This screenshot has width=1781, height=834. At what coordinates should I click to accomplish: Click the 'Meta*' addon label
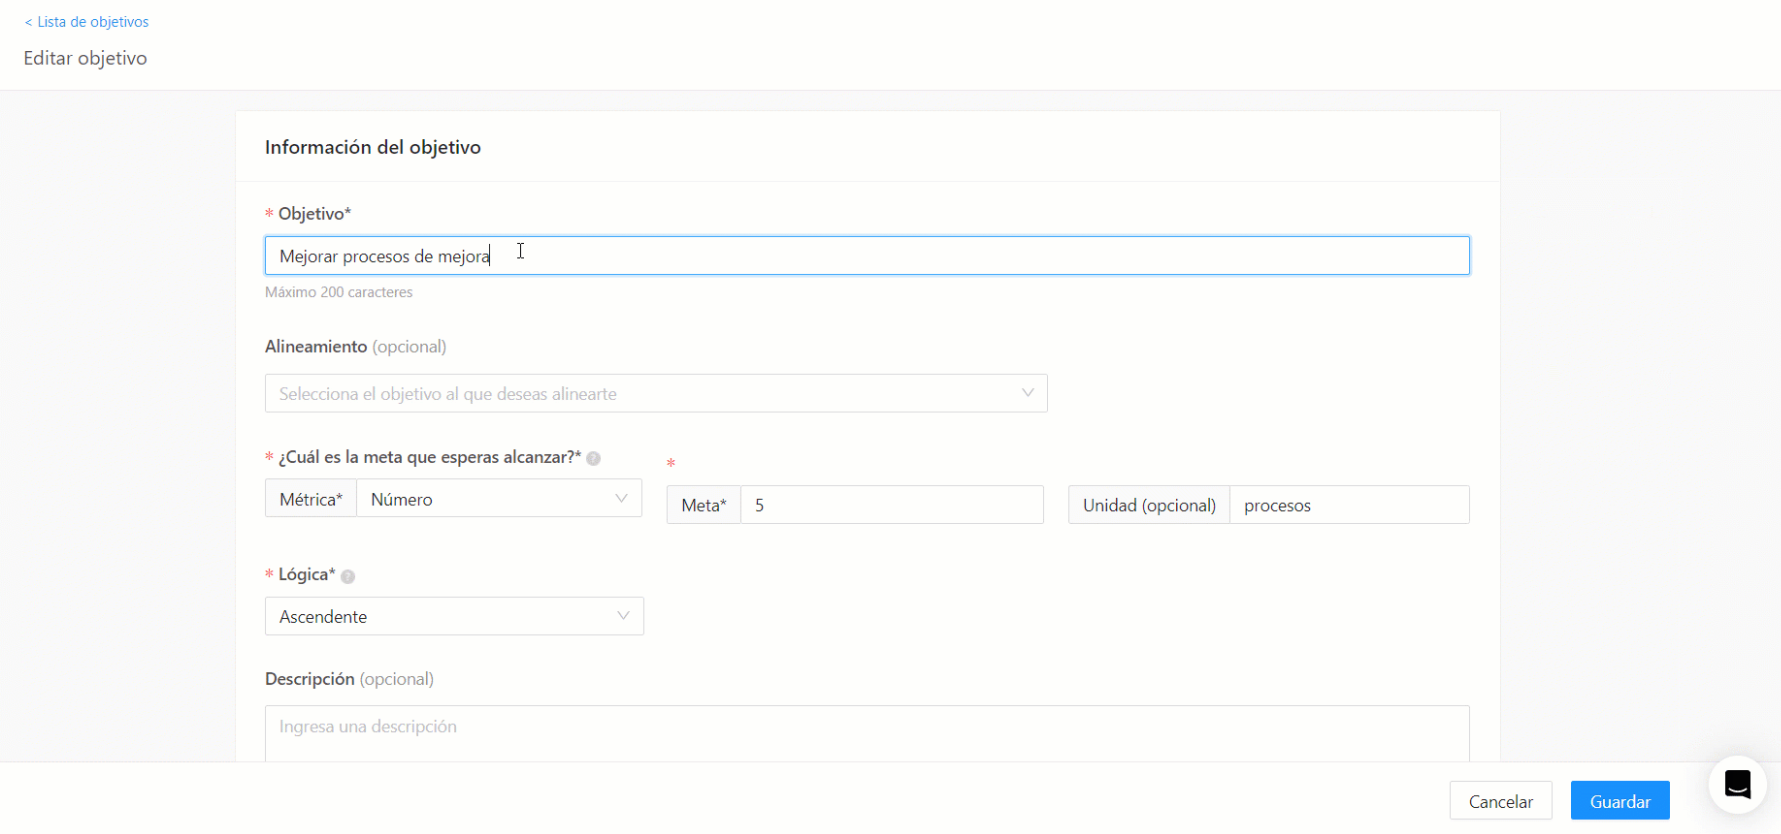(704, 505)
